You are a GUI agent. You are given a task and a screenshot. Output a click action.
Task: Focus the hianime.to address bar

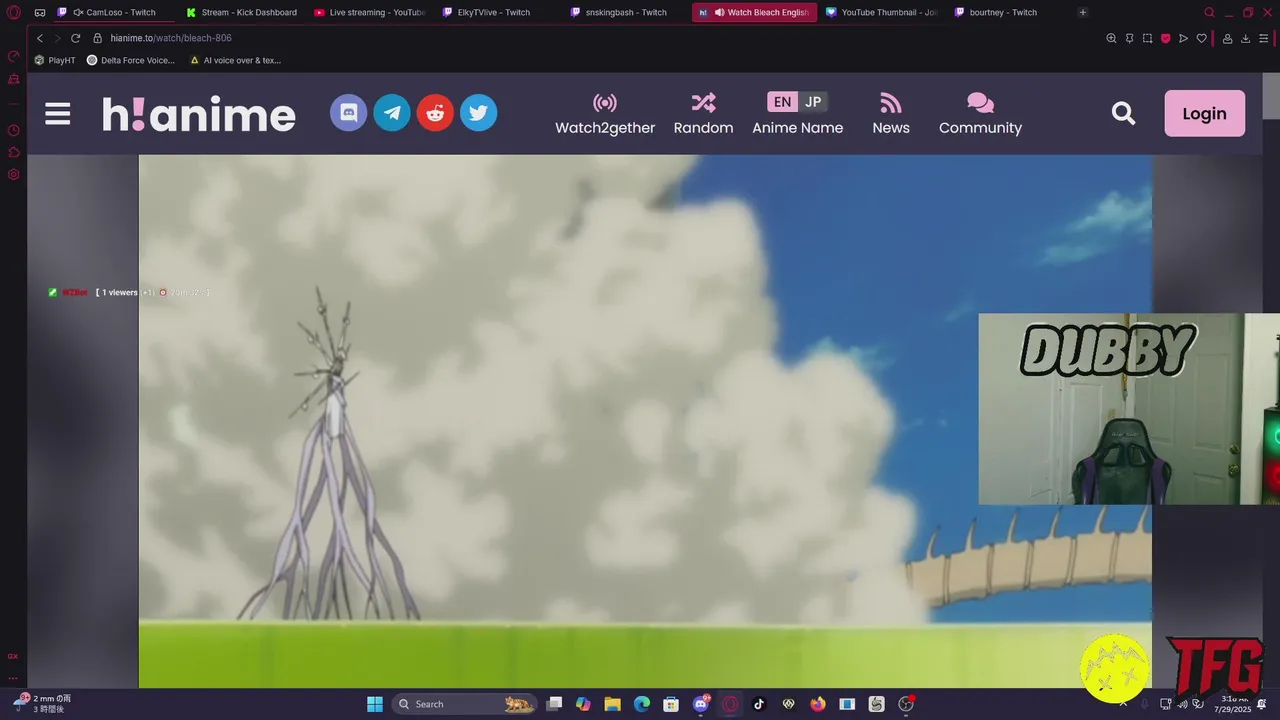coord(590,38)
